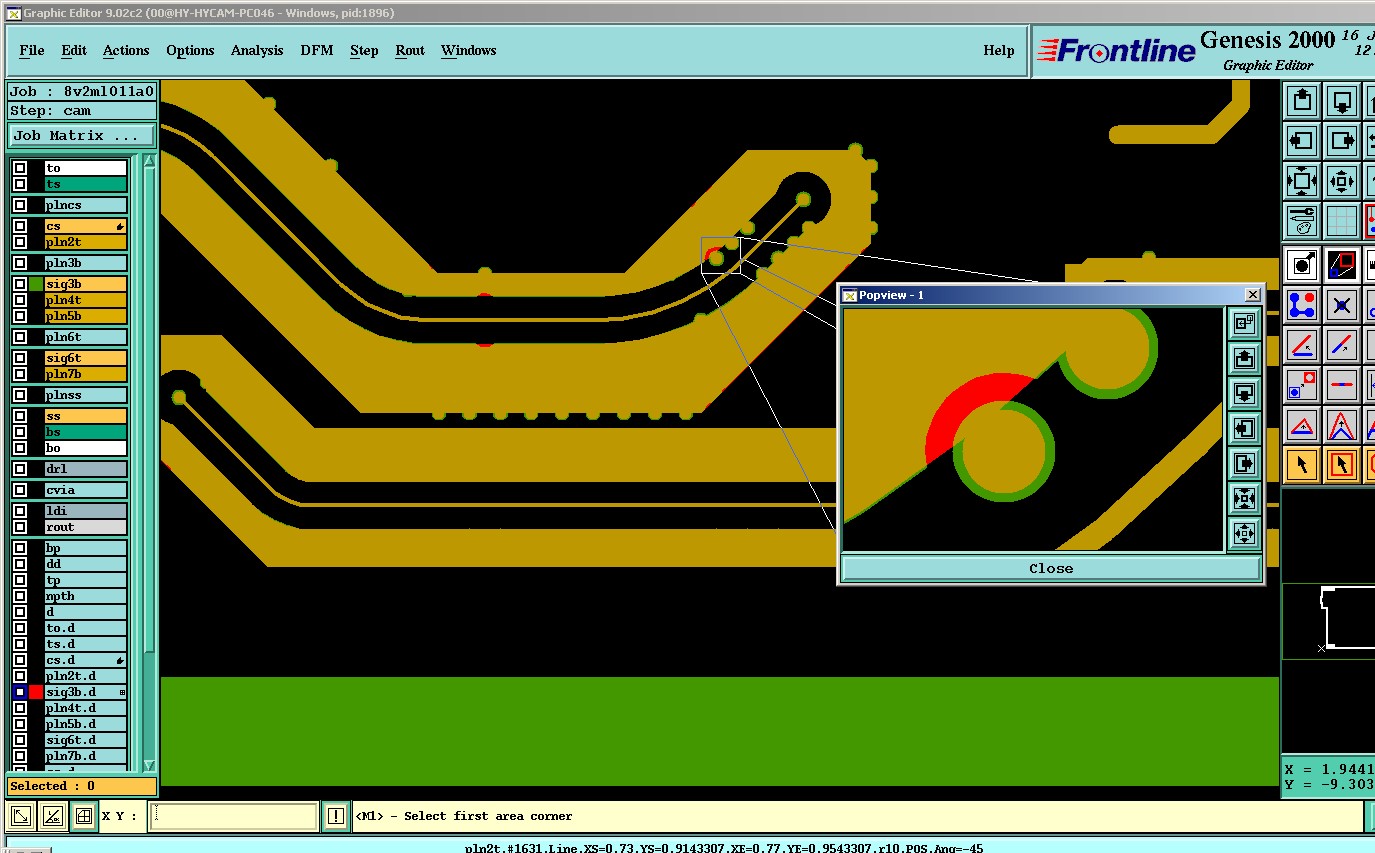
Task: Click the exclamation mark icon by coordinate field
Action: point(336,816)
